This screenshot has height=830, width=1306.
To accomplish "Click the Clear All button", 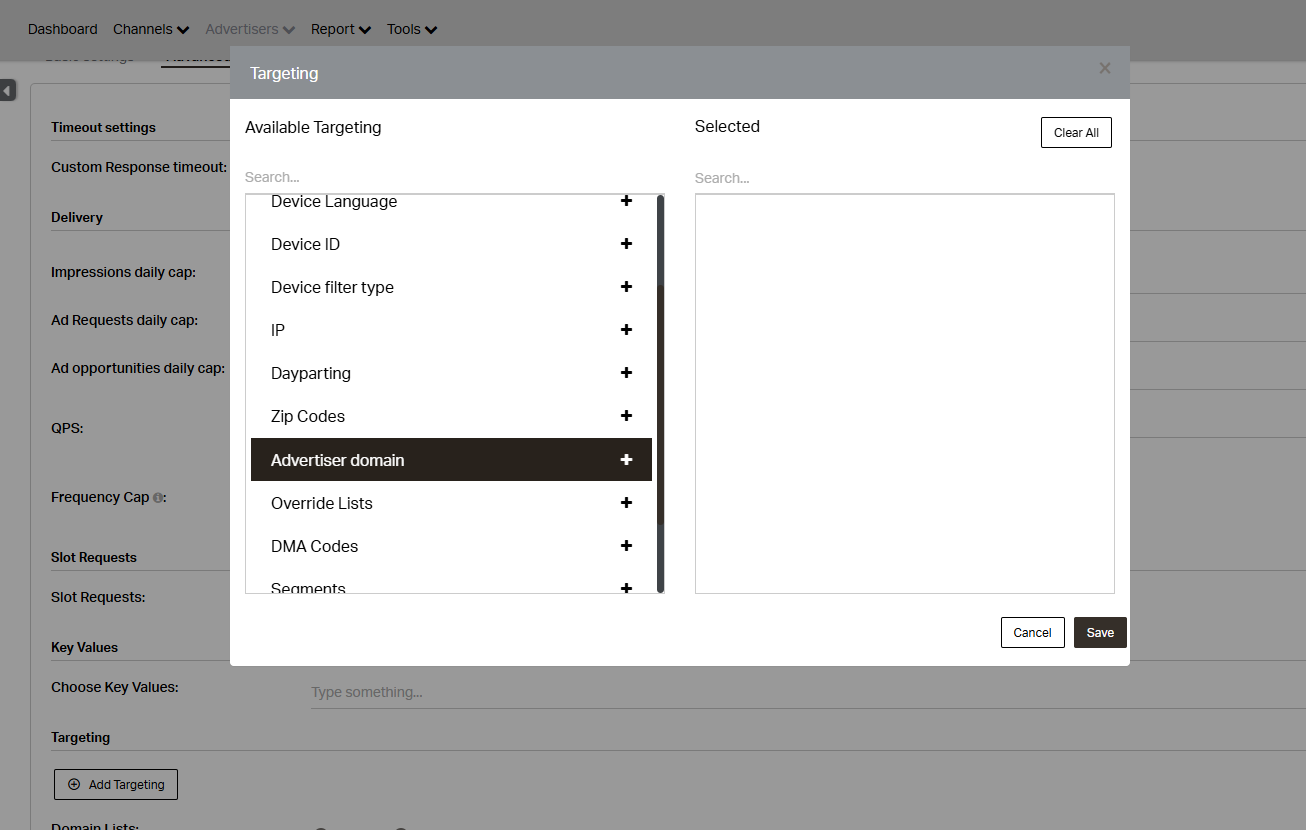I will [x=1076, y=133].
